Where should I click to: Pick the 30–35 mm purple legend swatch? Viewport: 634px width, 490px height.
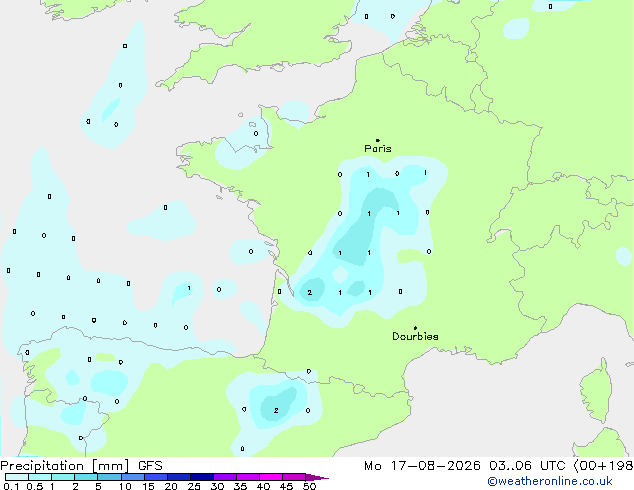[225, 477]
